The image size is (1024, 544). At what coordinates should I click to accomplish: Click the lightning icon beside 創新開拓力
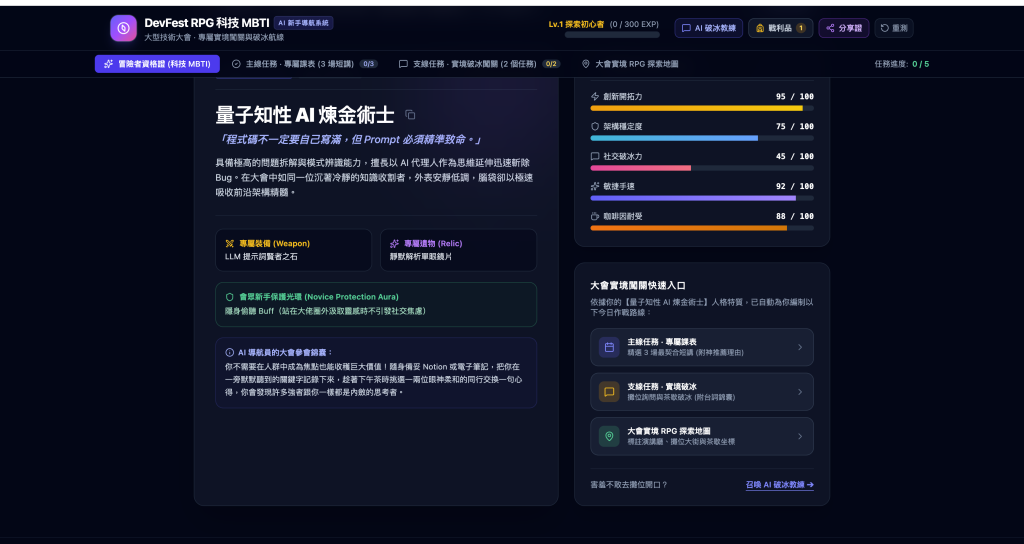(595, 97)
